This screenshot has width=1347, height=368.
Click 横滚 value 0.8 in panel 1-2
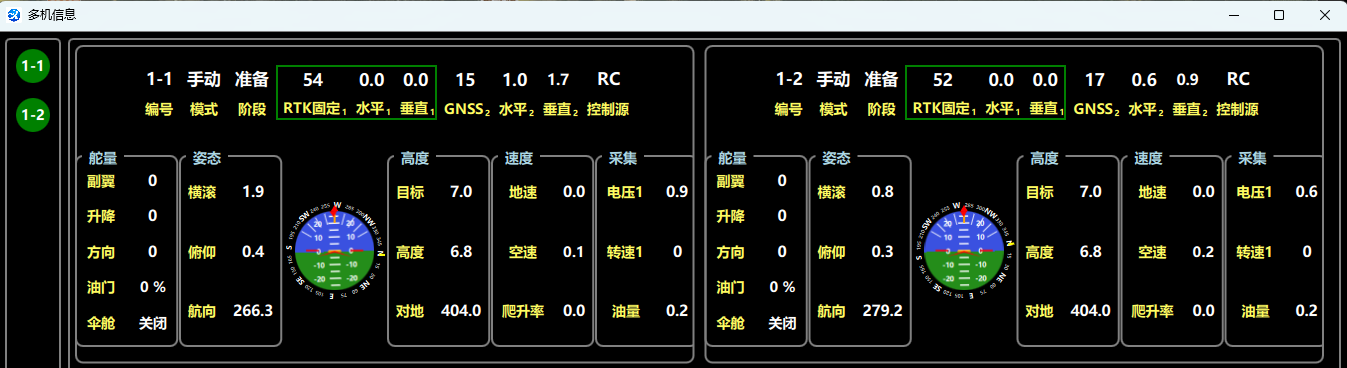[883, 191]
